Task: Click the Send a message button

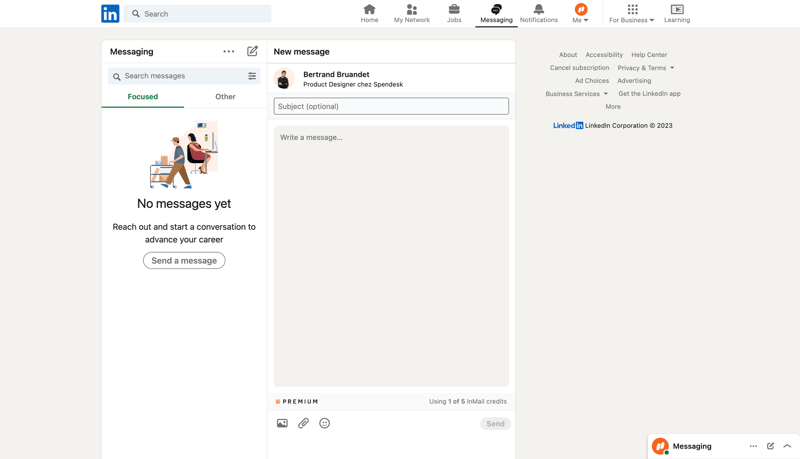Action: tap(184, 261)
